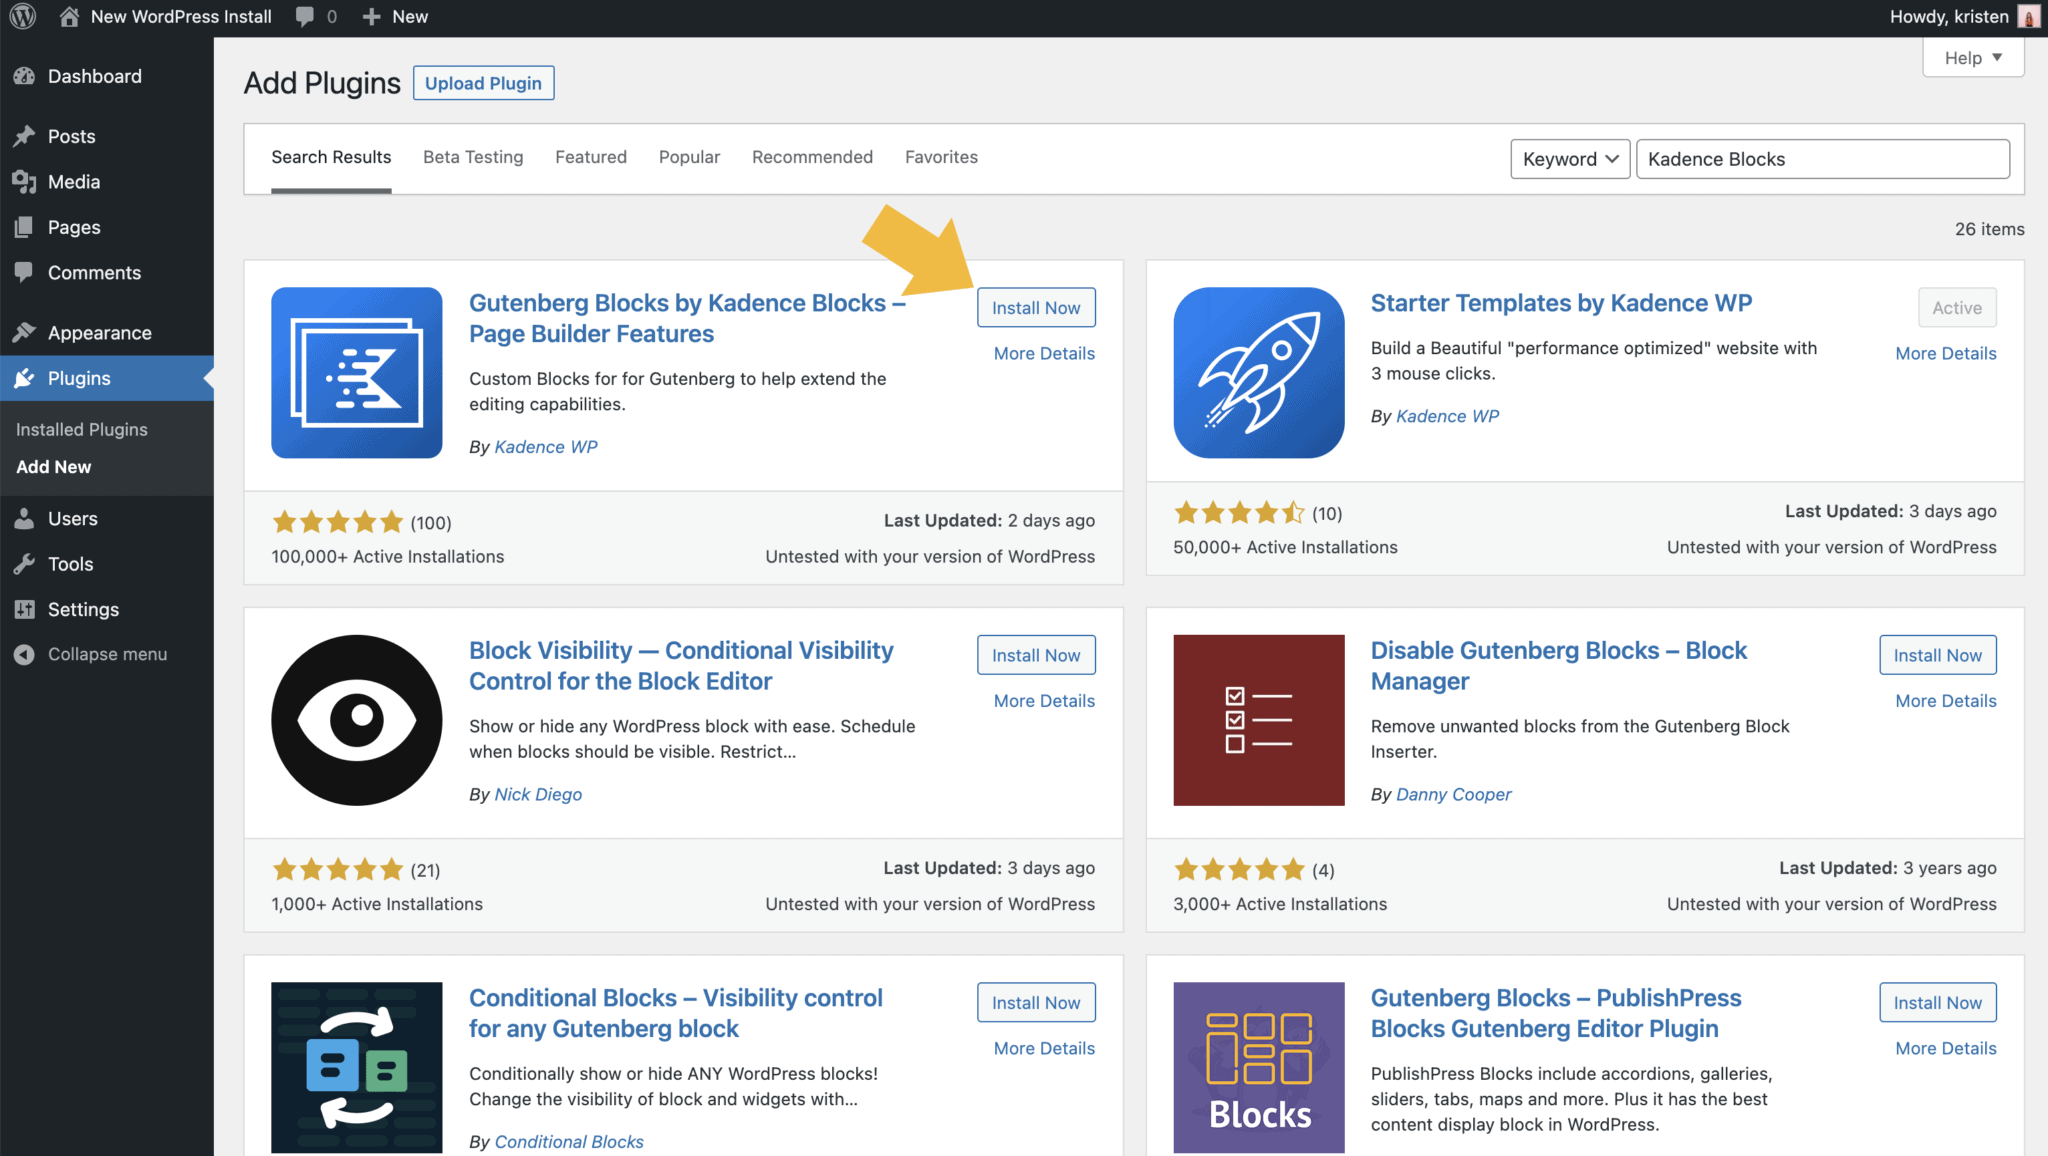2048x1156 pixels.
Task: Switch to the Featured plugins tab
Action: coord(590,157)
